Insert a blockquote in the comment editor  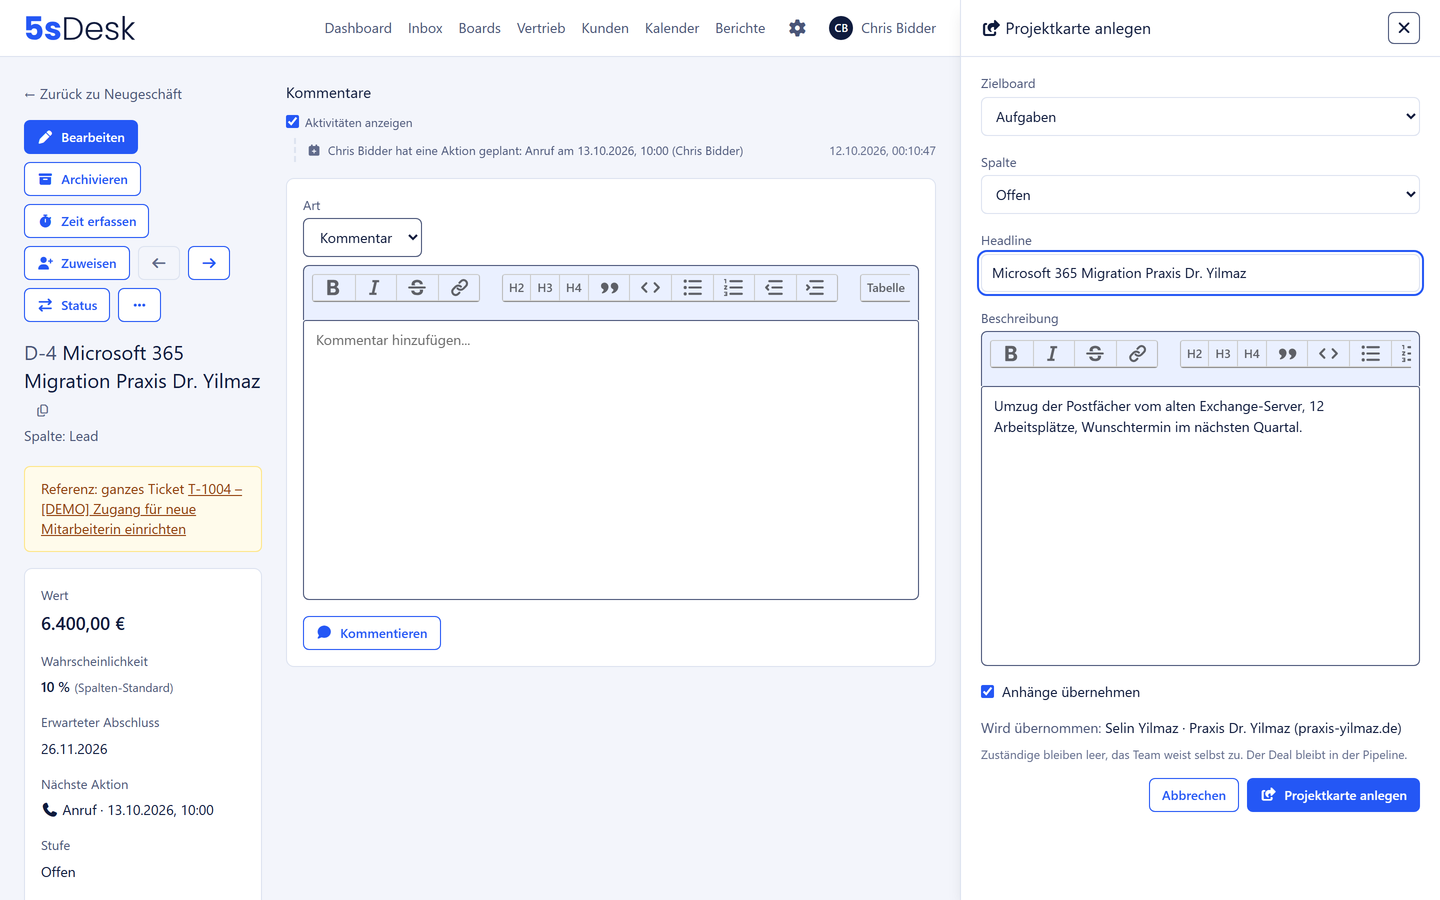tap(609, 288)
